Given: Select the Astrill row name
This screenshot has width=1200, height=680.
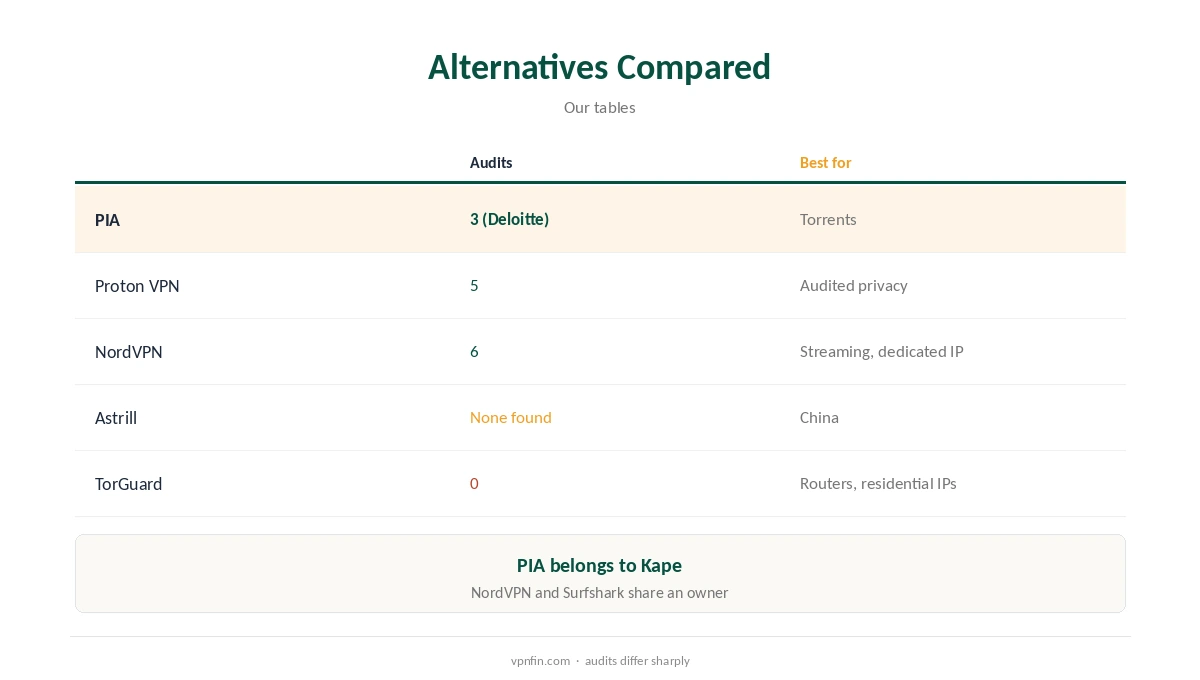Looking at the screenshot, I should tap(116, 418).
